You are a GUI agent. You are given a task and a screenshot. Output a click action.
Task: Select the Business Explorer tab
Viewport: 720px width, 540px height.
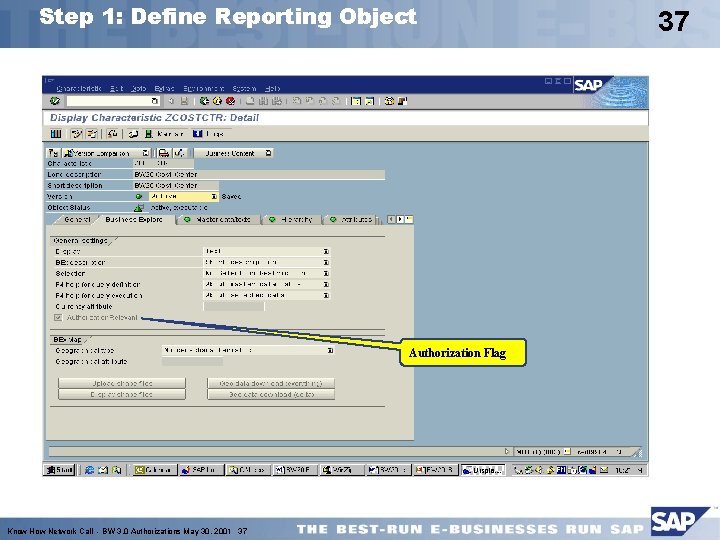pos(134,219)
